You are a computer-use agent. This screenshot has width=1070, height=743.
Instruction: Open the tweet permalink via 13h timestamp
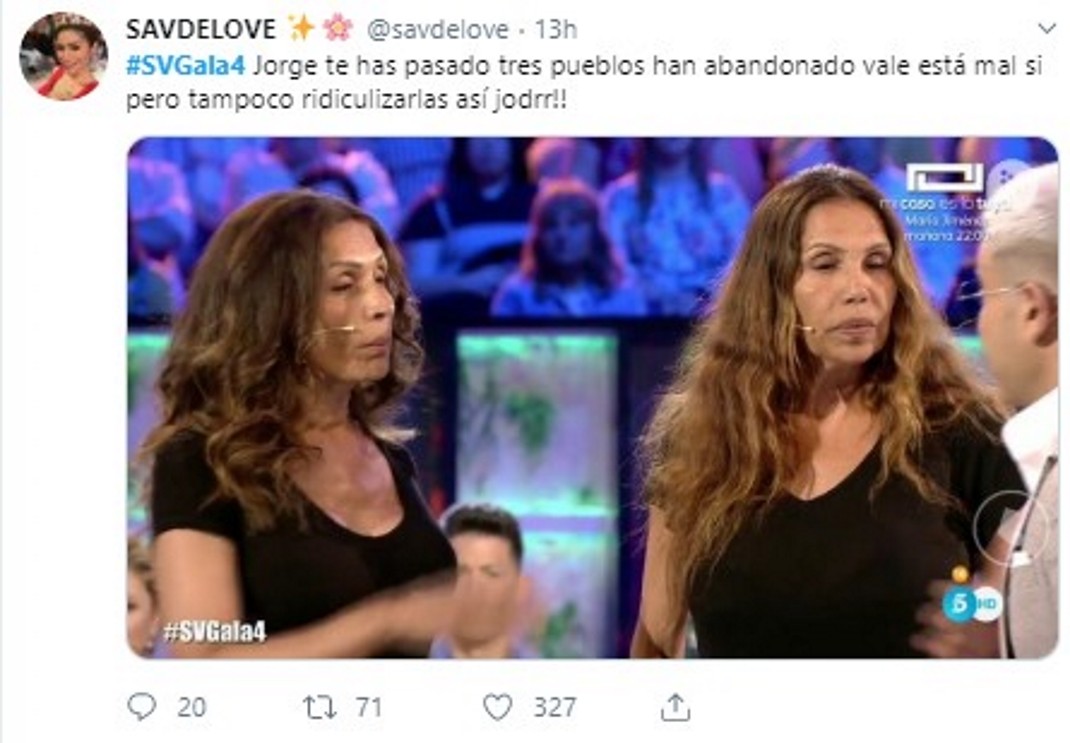(x=555, y=29)
